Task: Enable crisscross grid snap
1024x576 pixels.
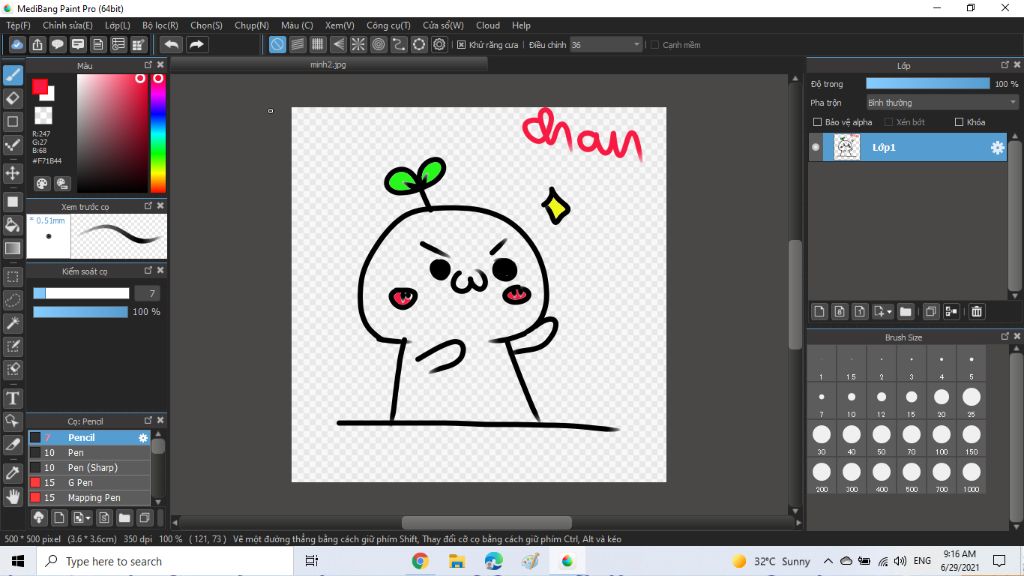Action: click(x=317, y=44)
